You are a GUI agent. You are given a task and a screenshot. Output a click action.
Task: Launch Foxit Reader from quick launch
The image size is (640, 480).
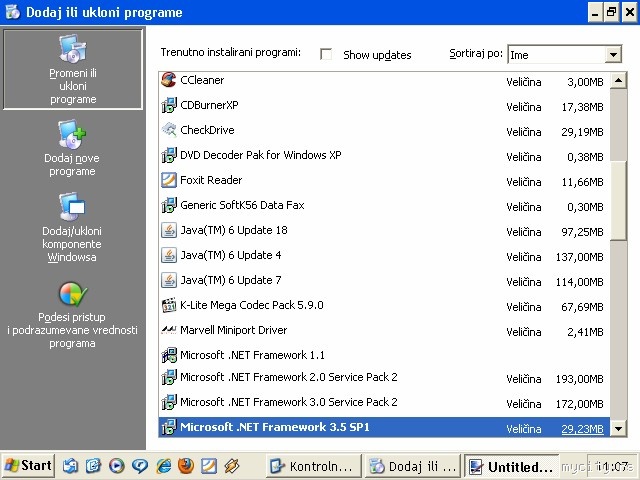(x=209, y=466)
